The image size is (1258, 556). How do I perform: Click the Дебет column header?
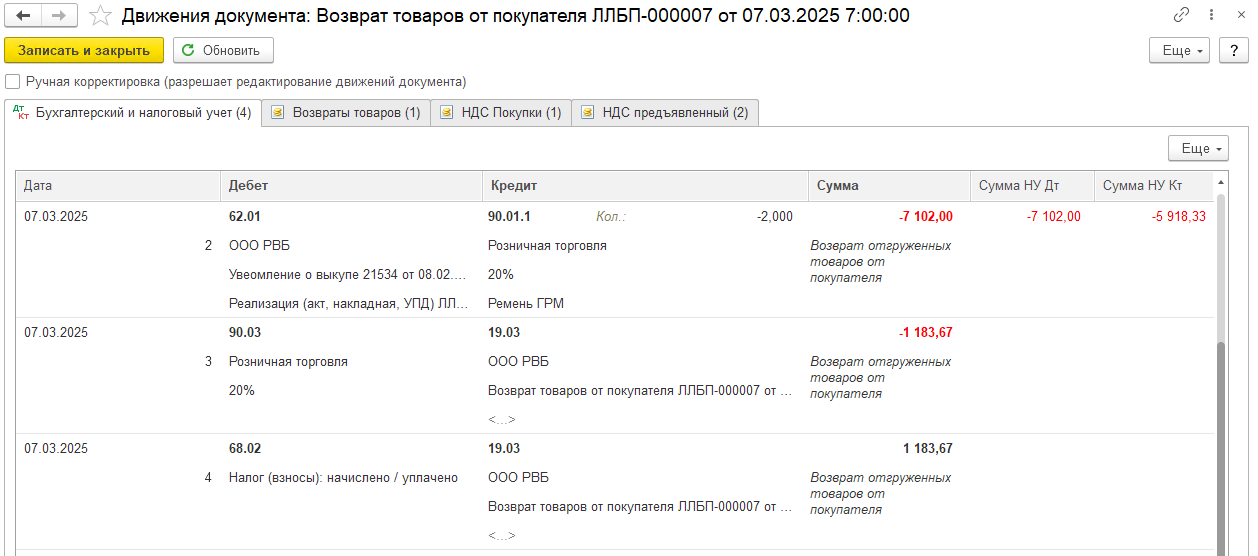tap(350, 186)
